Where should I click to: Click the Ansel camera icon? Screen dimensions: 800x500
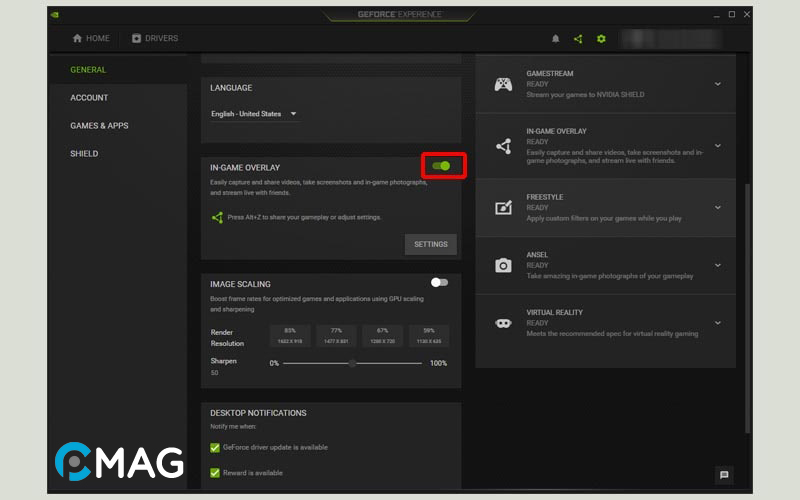tap(503, 265)
